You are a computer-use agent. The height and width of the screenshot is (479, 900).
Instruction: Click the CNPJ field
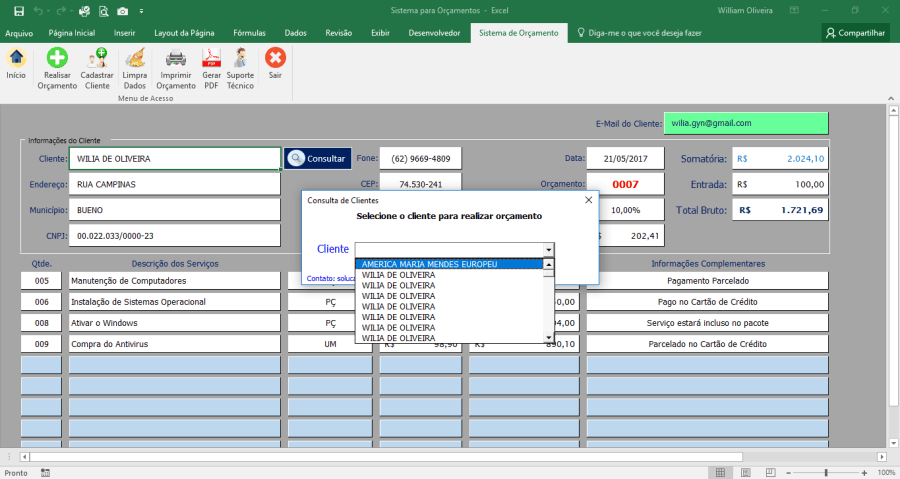(174, 236)
